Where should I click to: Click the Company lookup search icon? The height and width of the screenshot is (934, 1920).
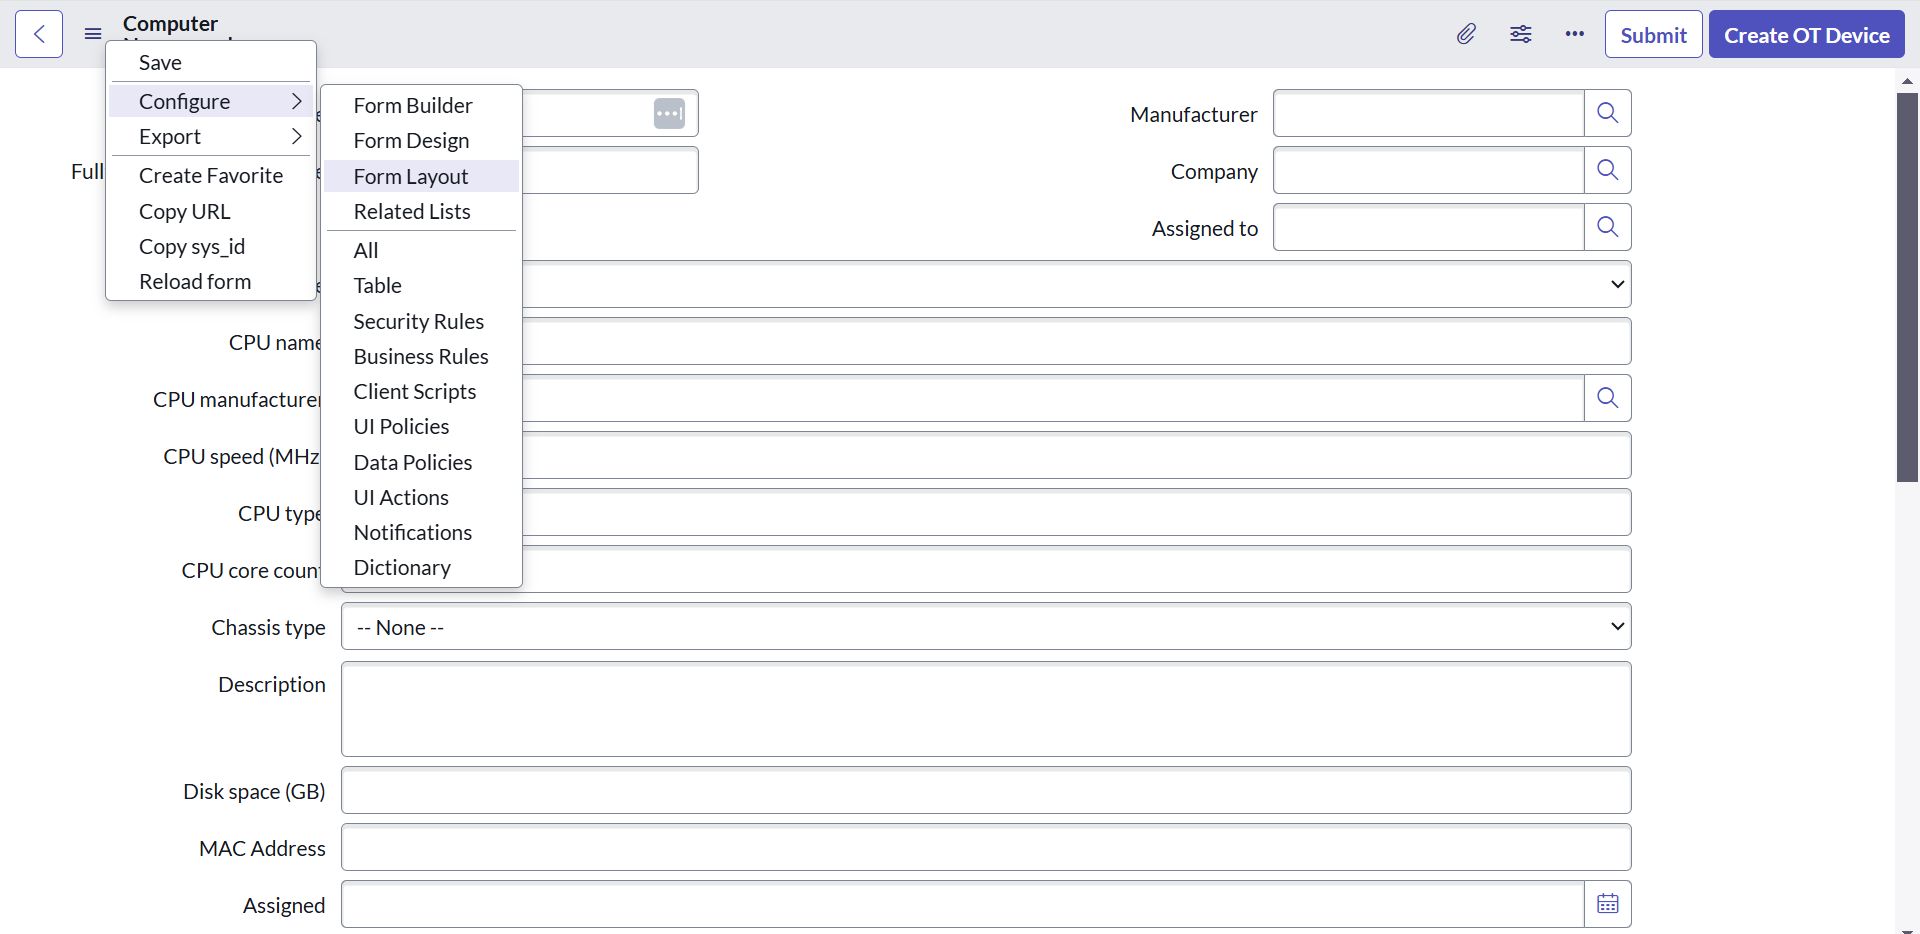point(1607,171)
